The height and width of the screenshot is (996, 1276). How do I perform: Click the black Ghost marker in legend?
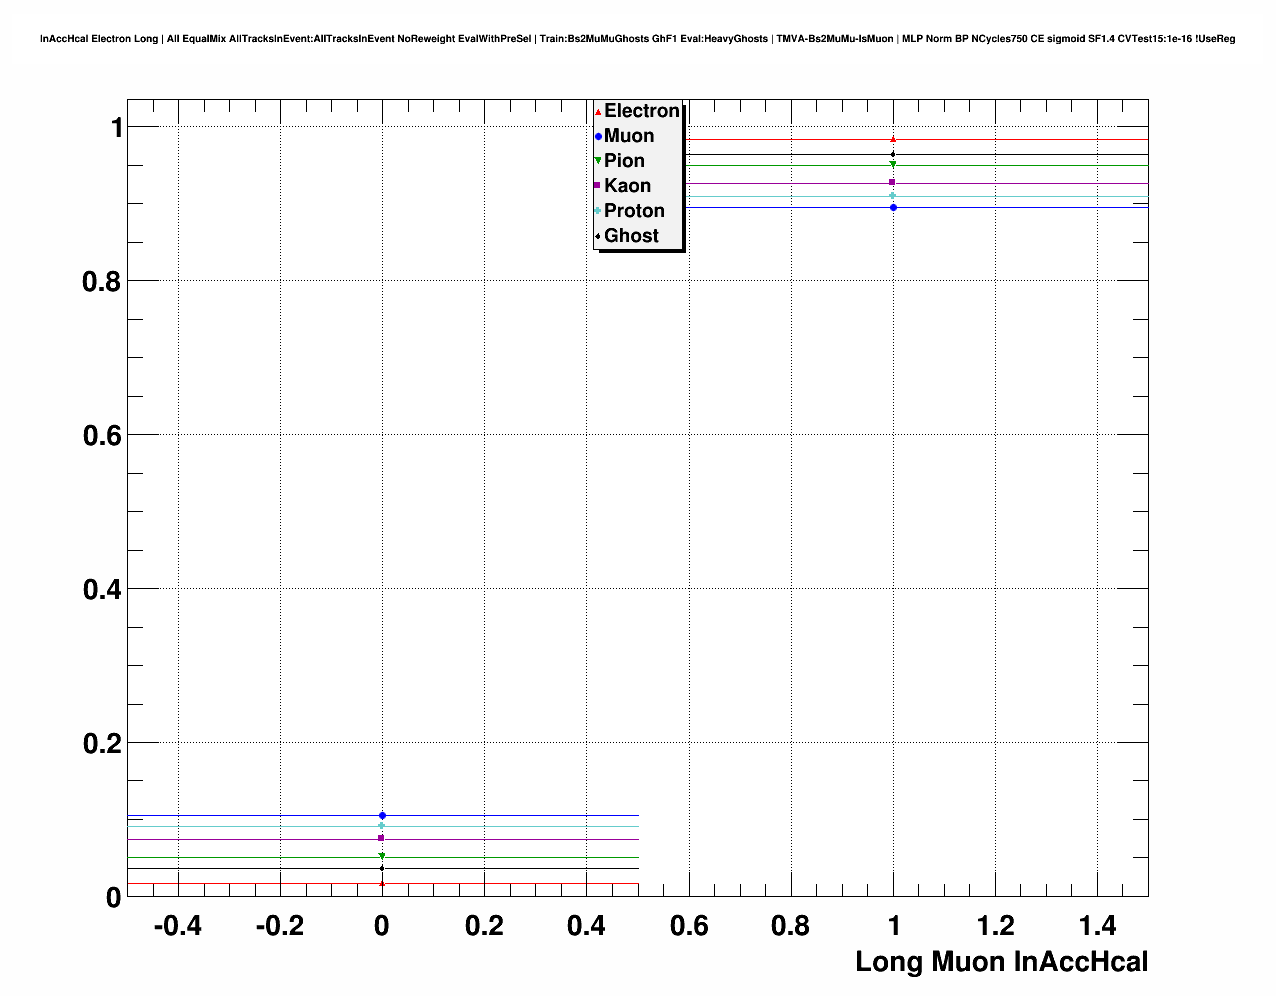(x=597, y=236)
